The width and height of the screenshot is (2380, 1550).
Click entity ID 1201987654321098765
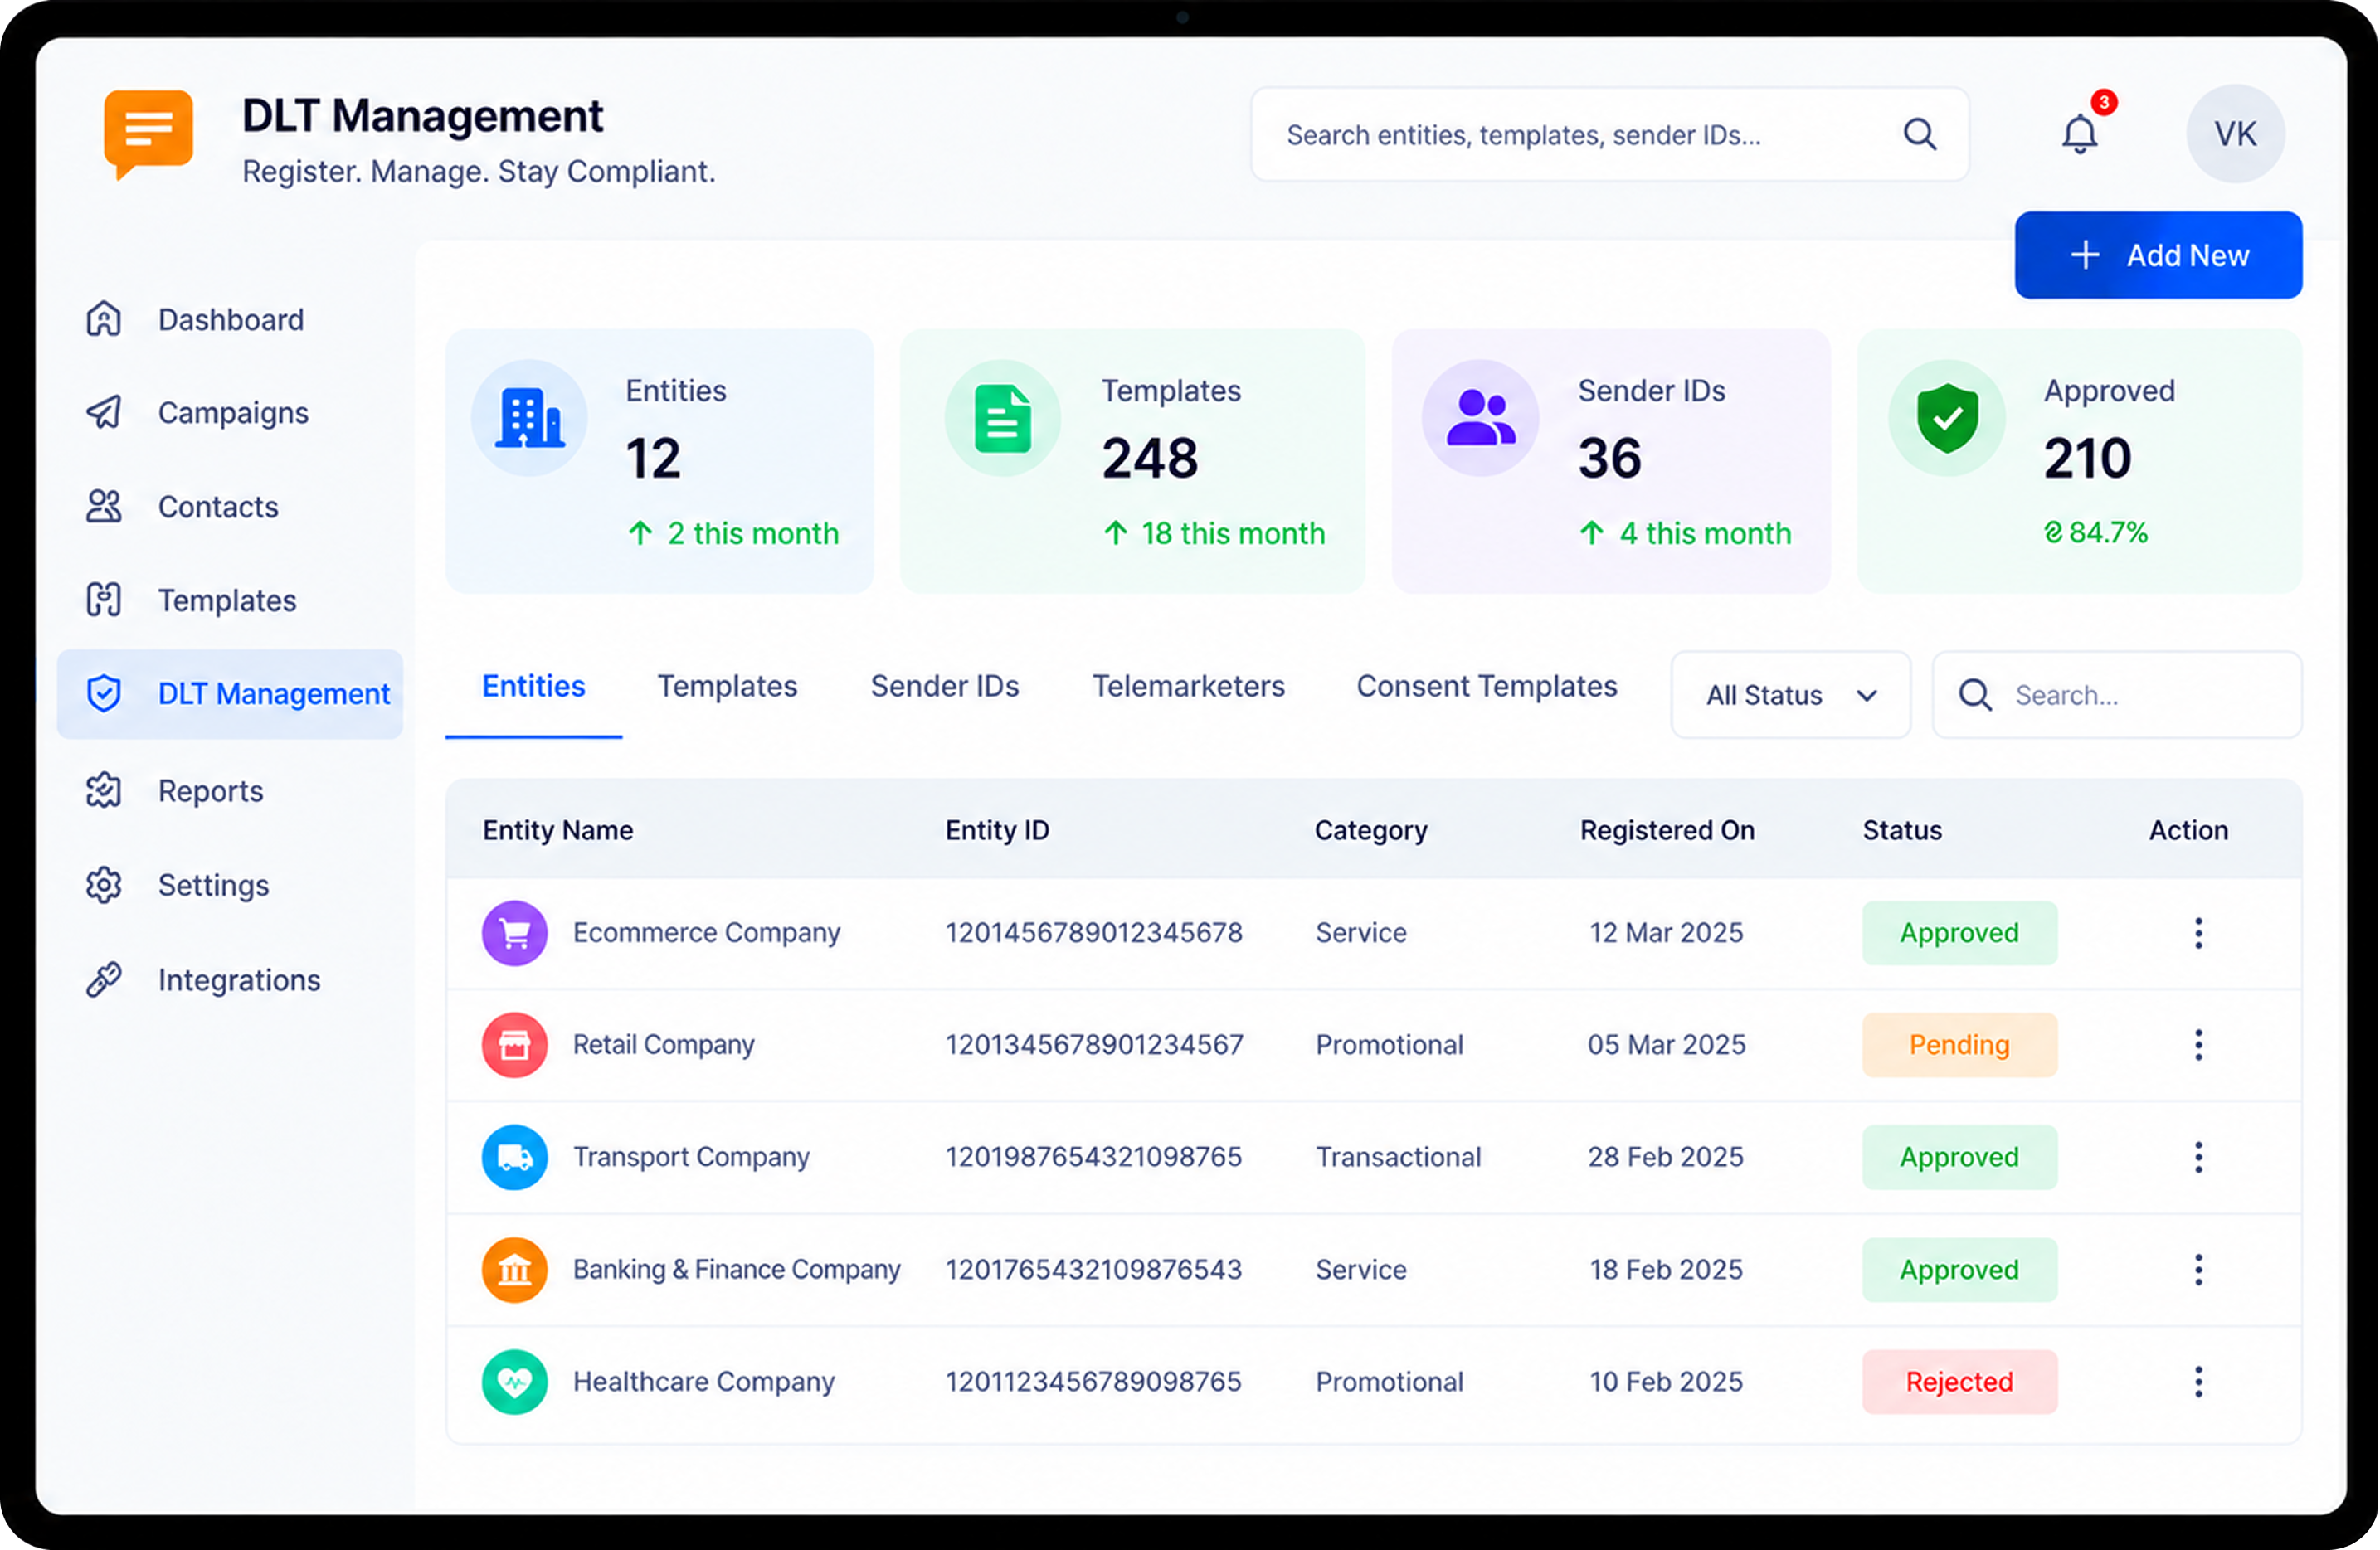(1094, 1157)
